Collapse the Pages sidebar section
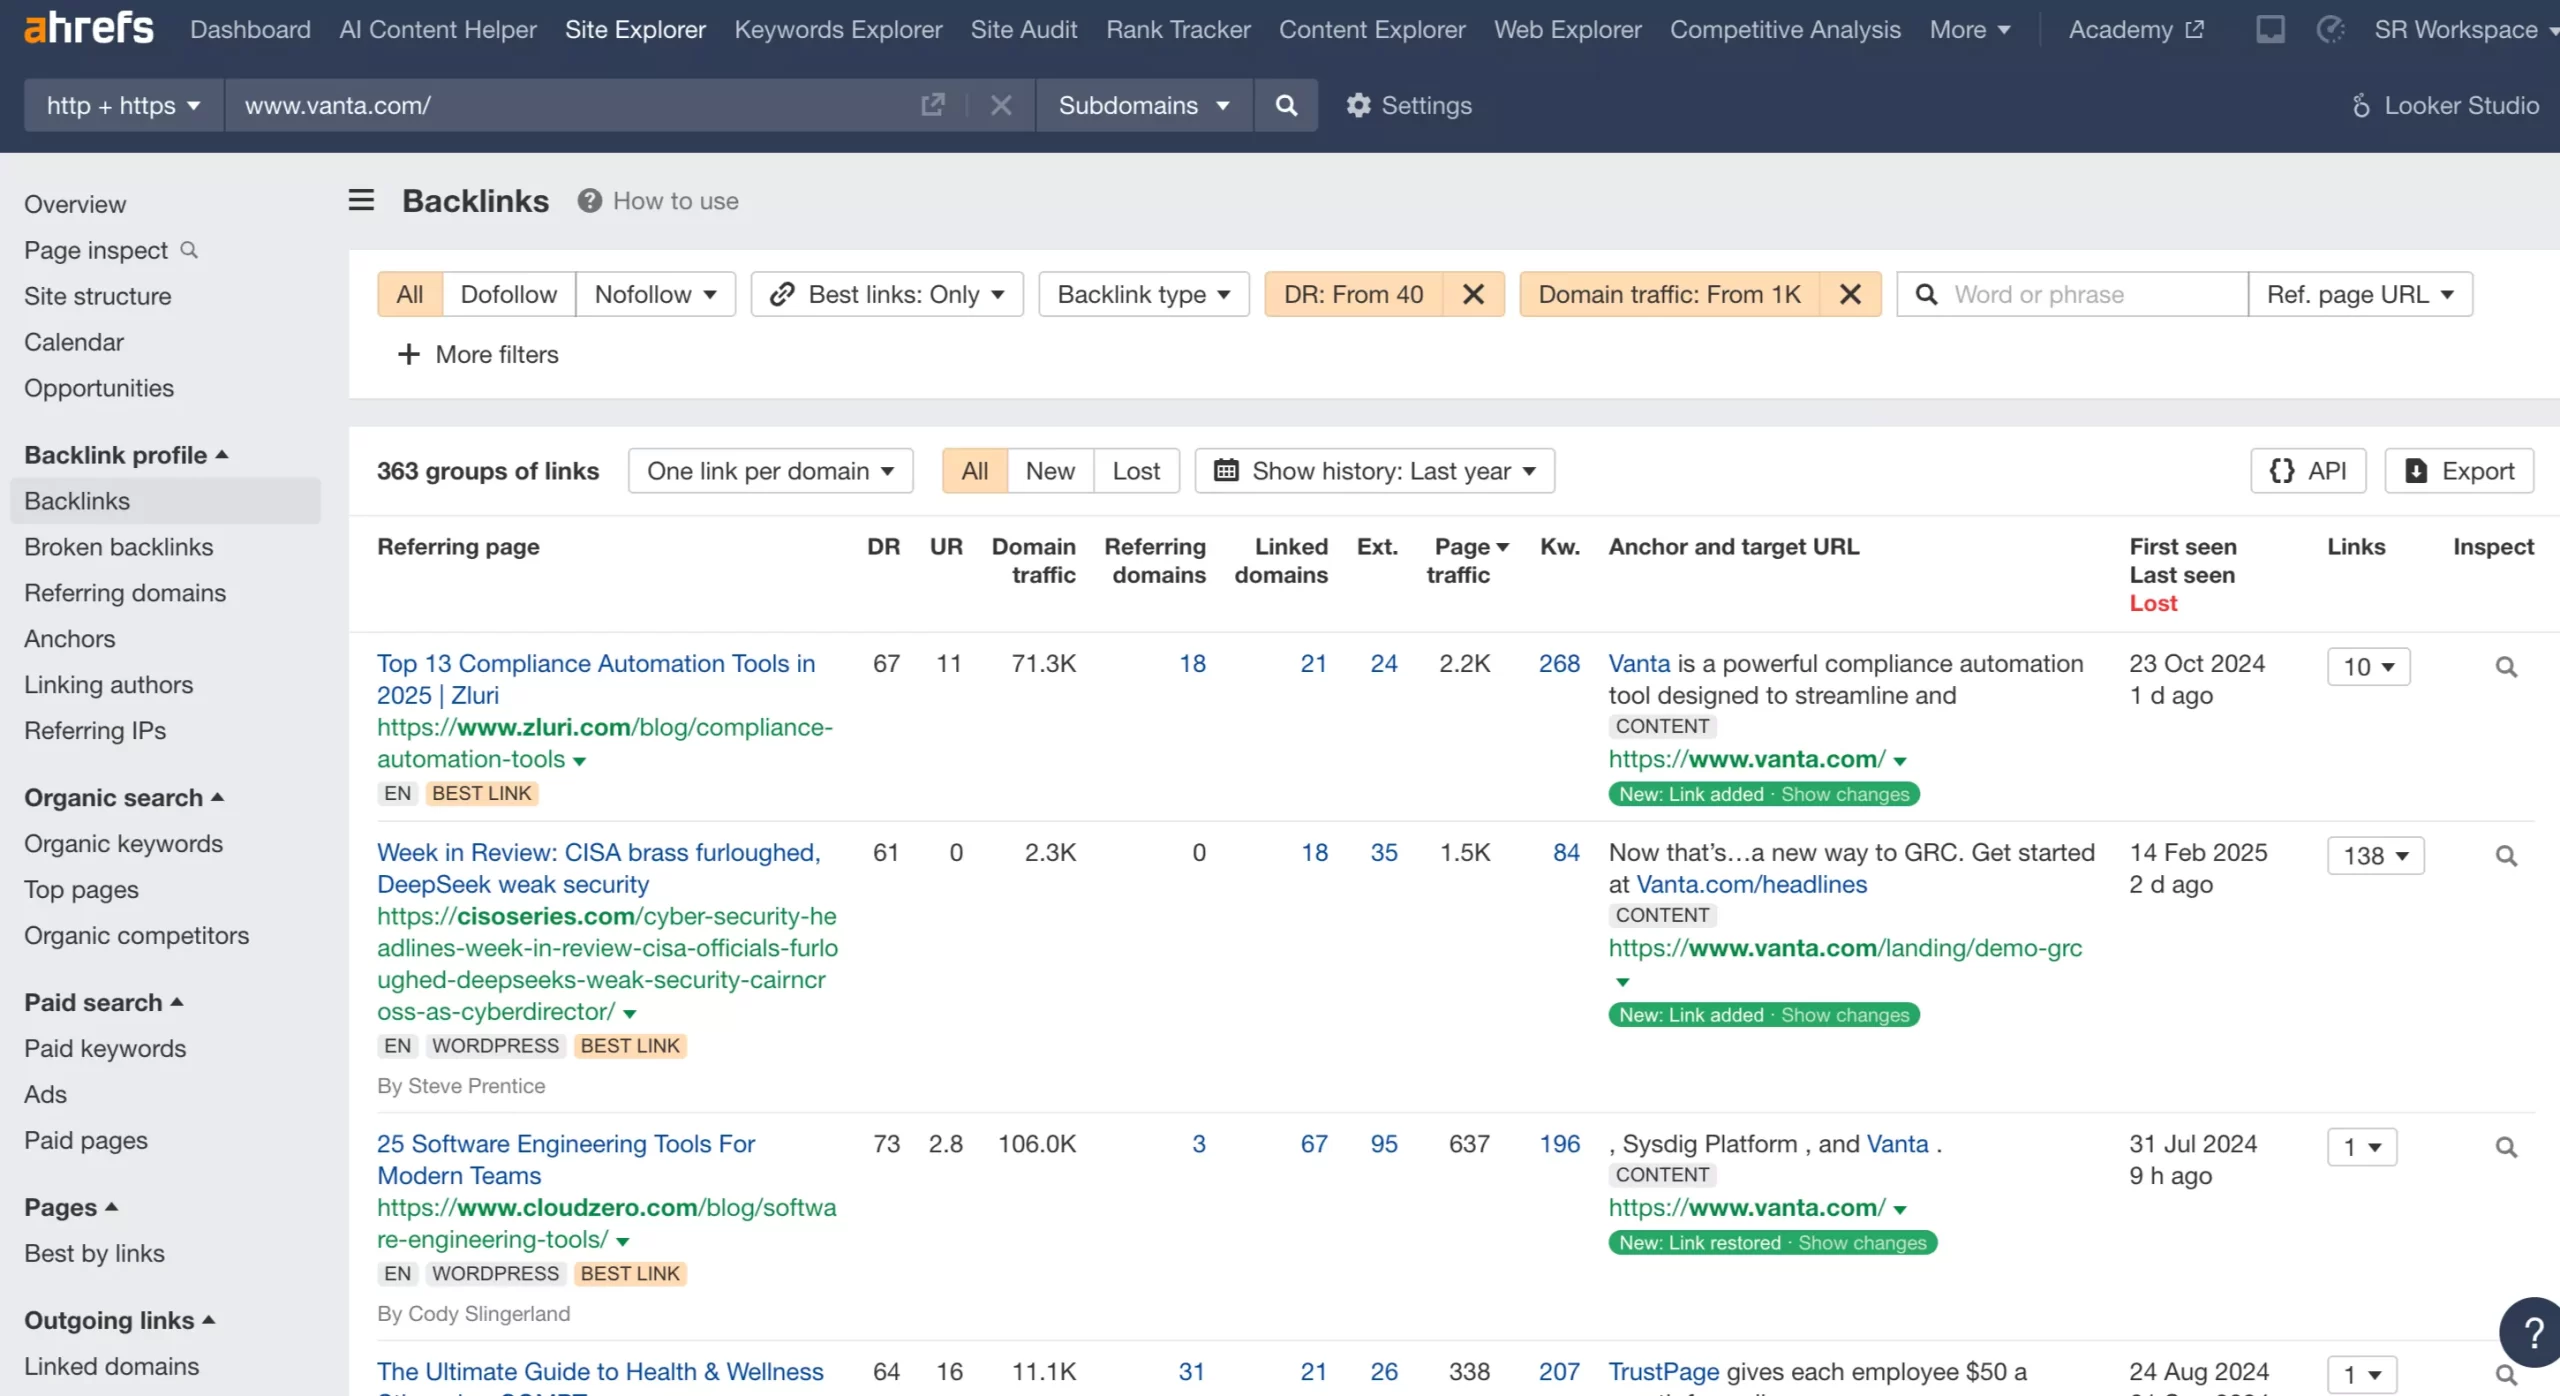Image resolution: width=2560 pixels, height=1396 pixels. [72, 1207]
